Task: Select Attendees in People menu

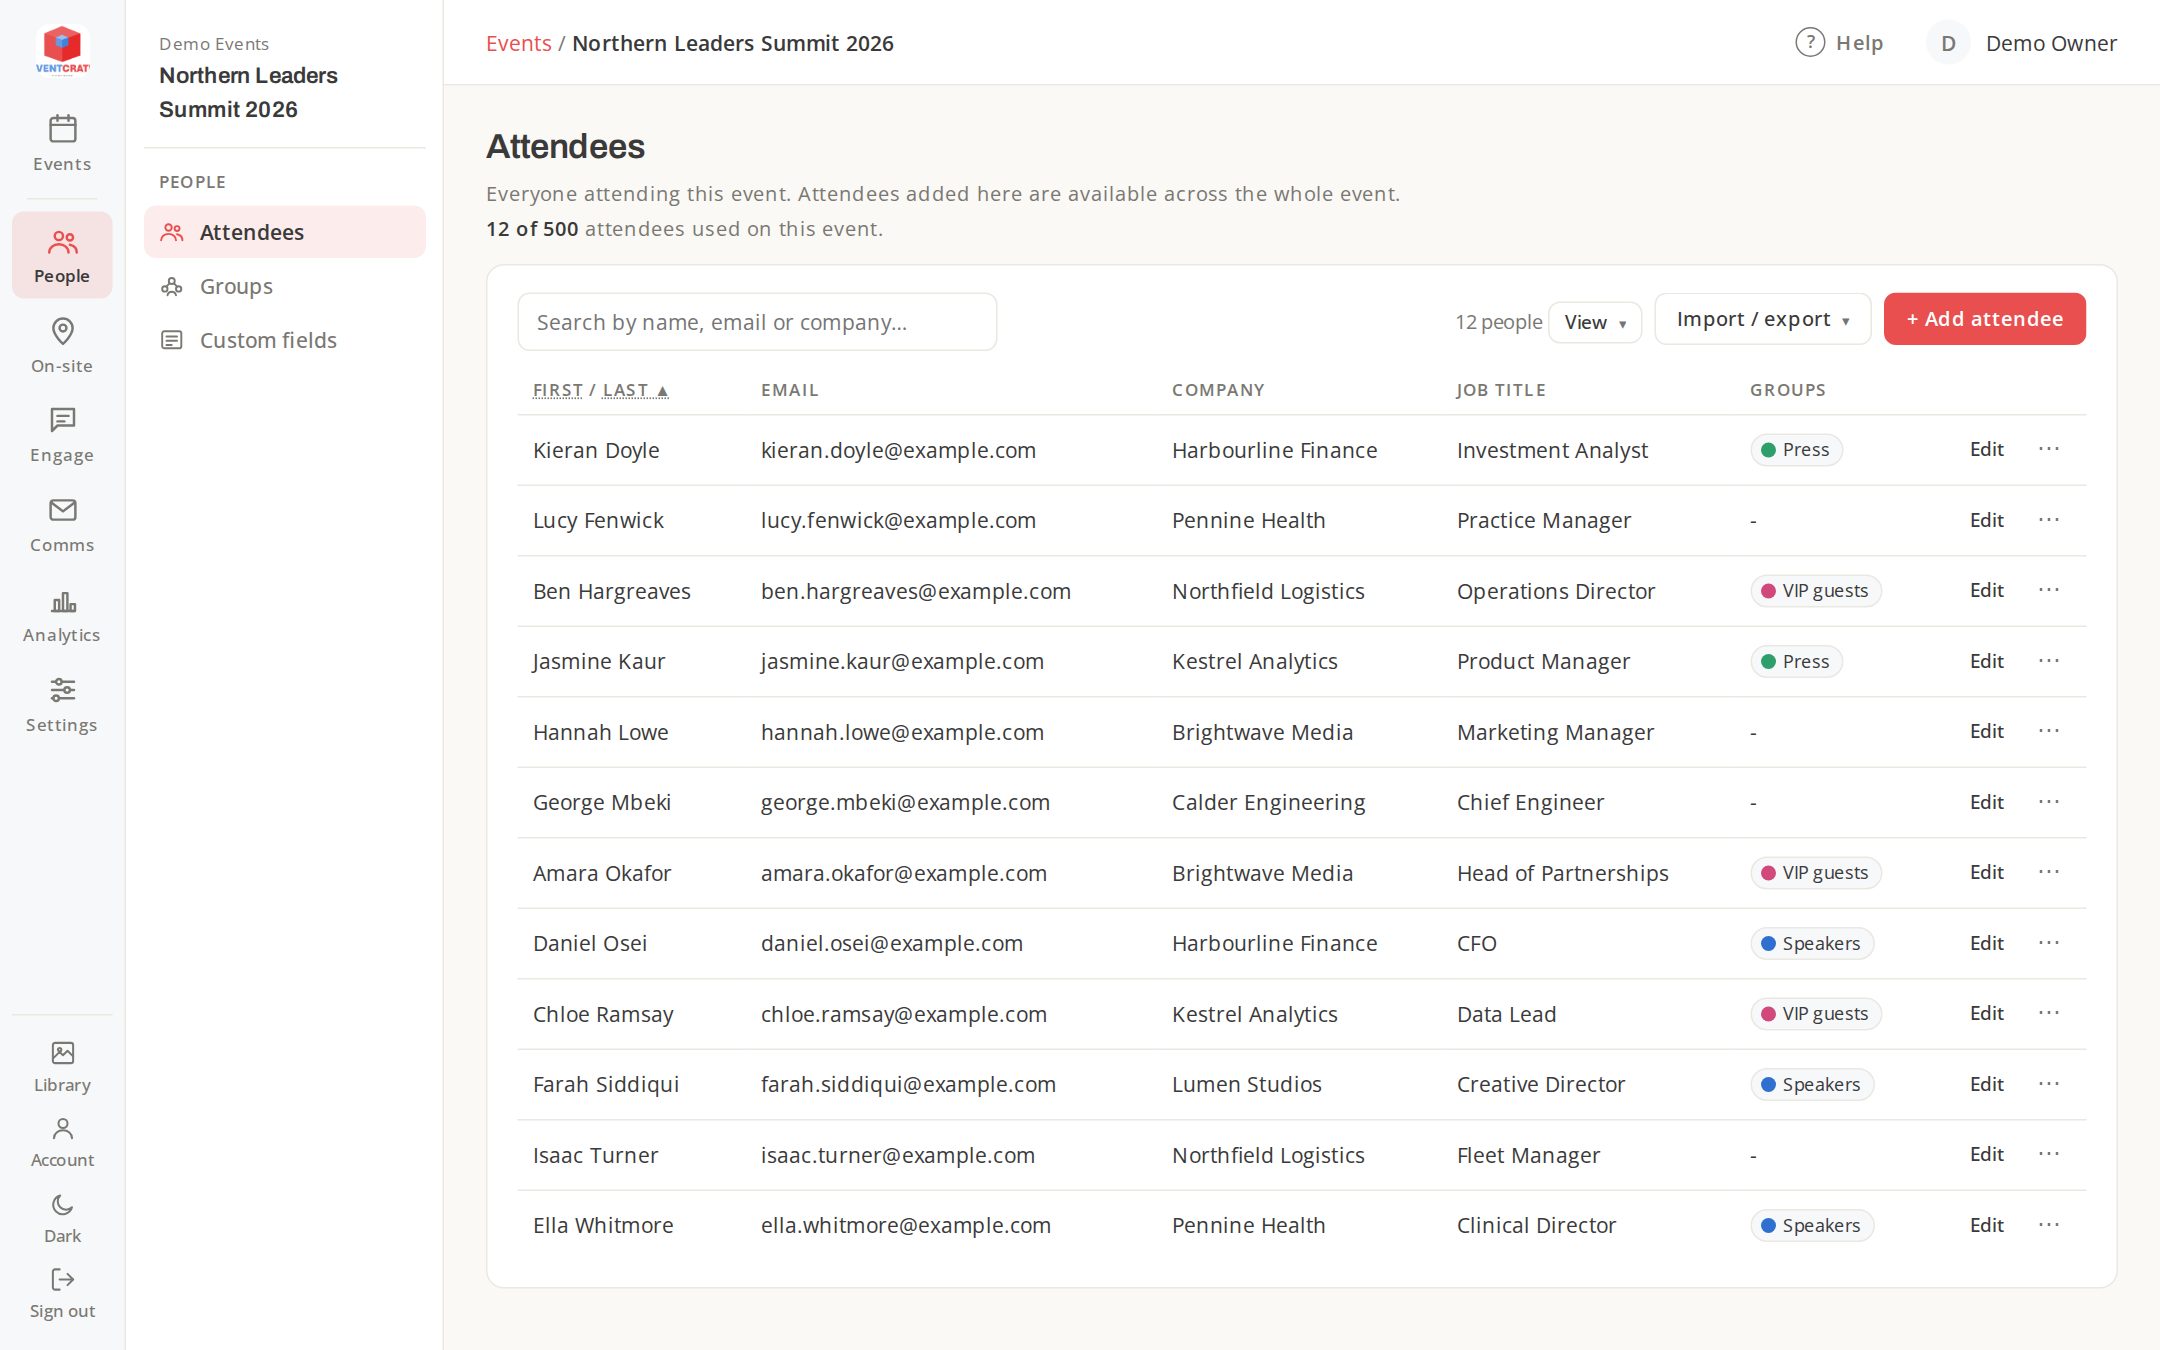Action: coord(285,232)
